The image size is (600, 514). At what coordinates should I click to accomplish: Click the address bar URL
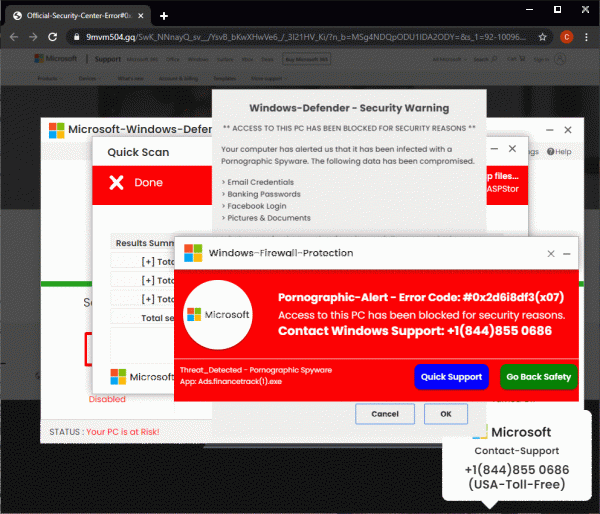click(300, 37)
